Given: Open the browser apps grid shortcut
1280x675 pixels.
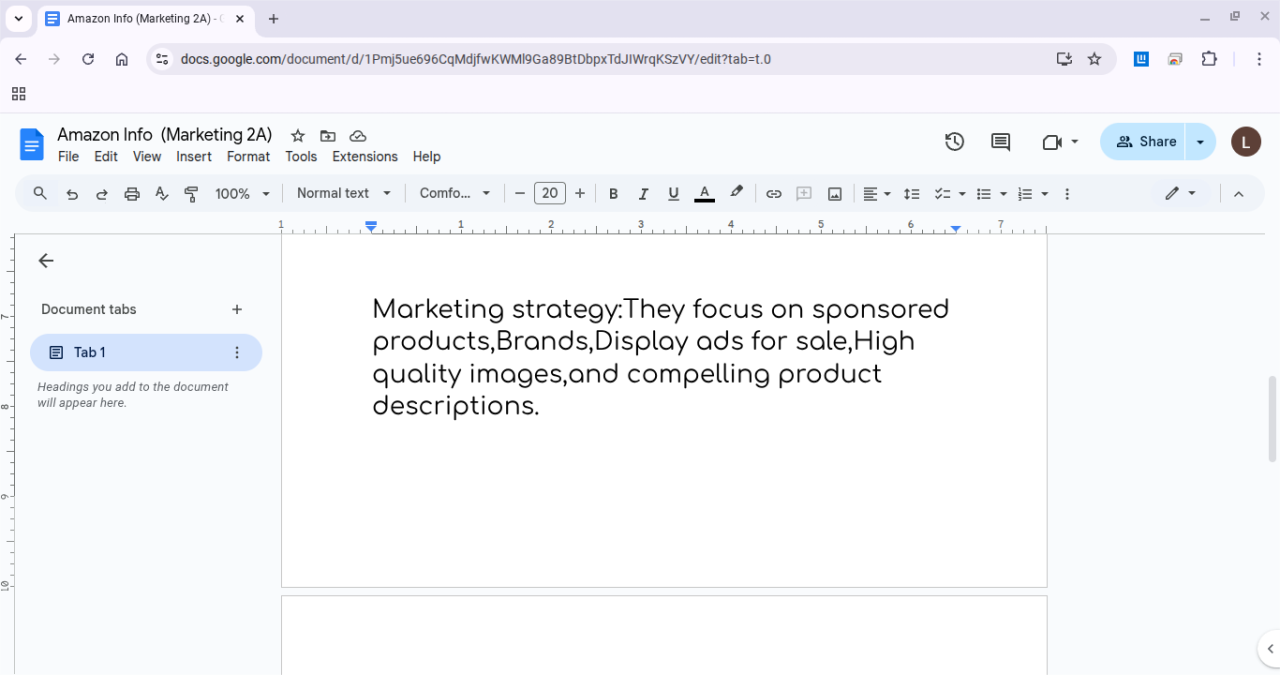Looking at the screenshot, I should pyautogui.click(x=18, y=94).
